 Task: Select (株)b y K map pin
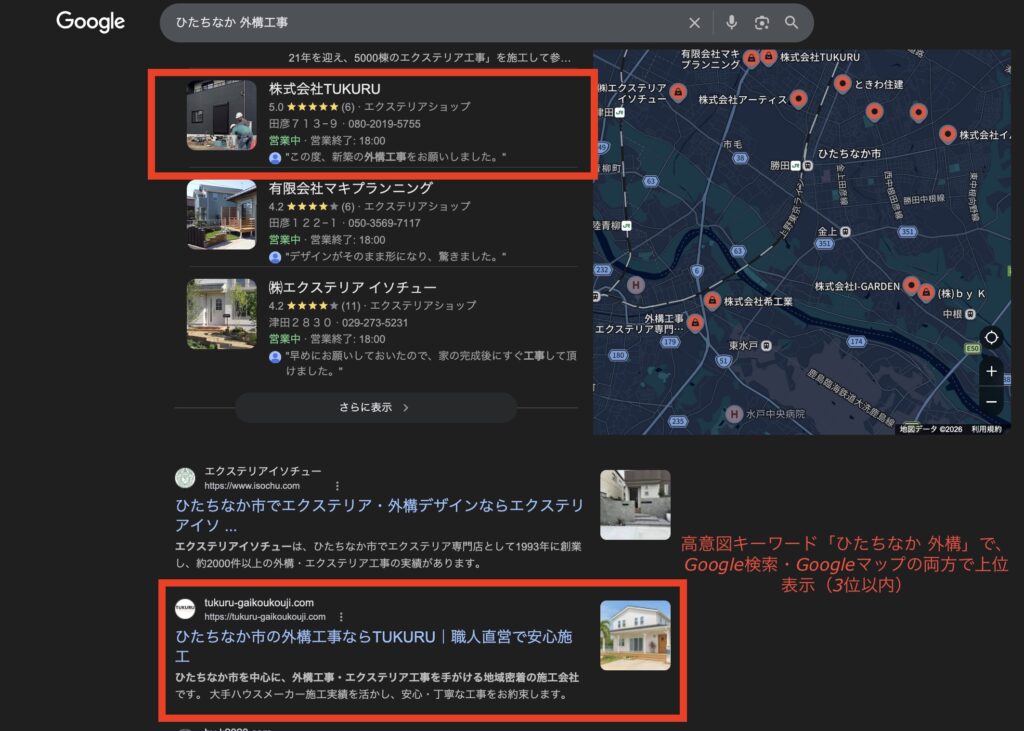[x=926, y=293]
